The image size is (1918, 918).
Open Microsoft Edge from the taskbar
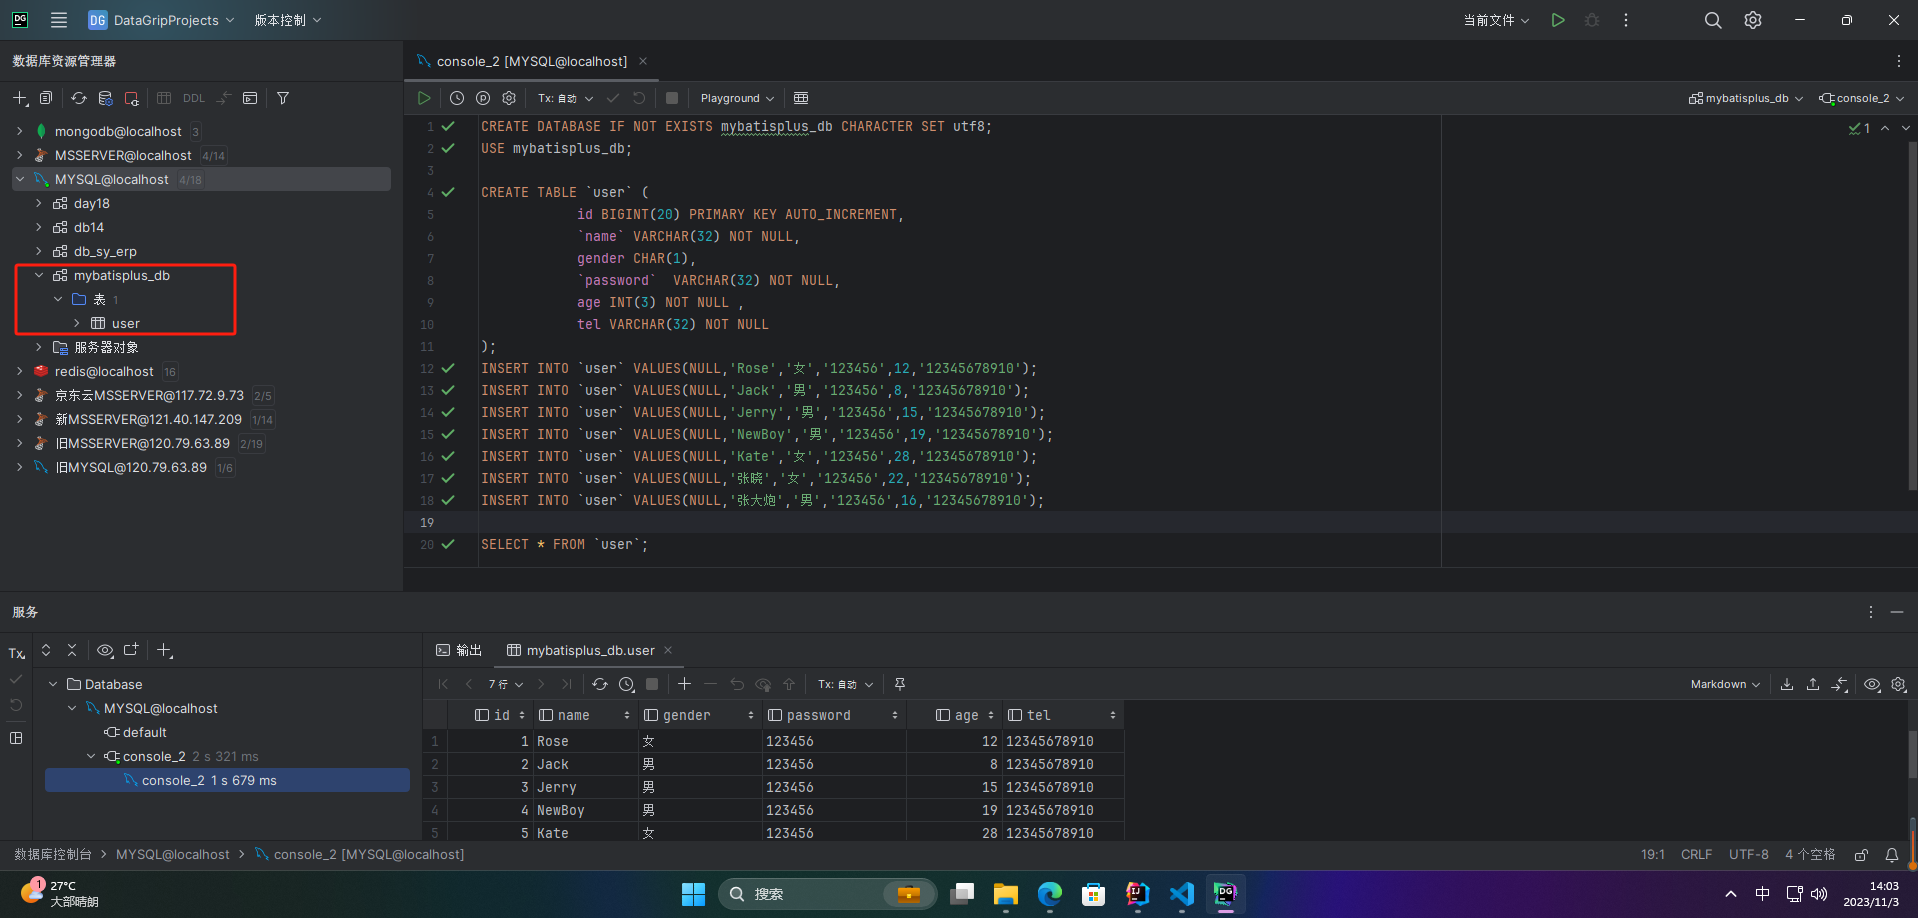[x=1050, y=894]
